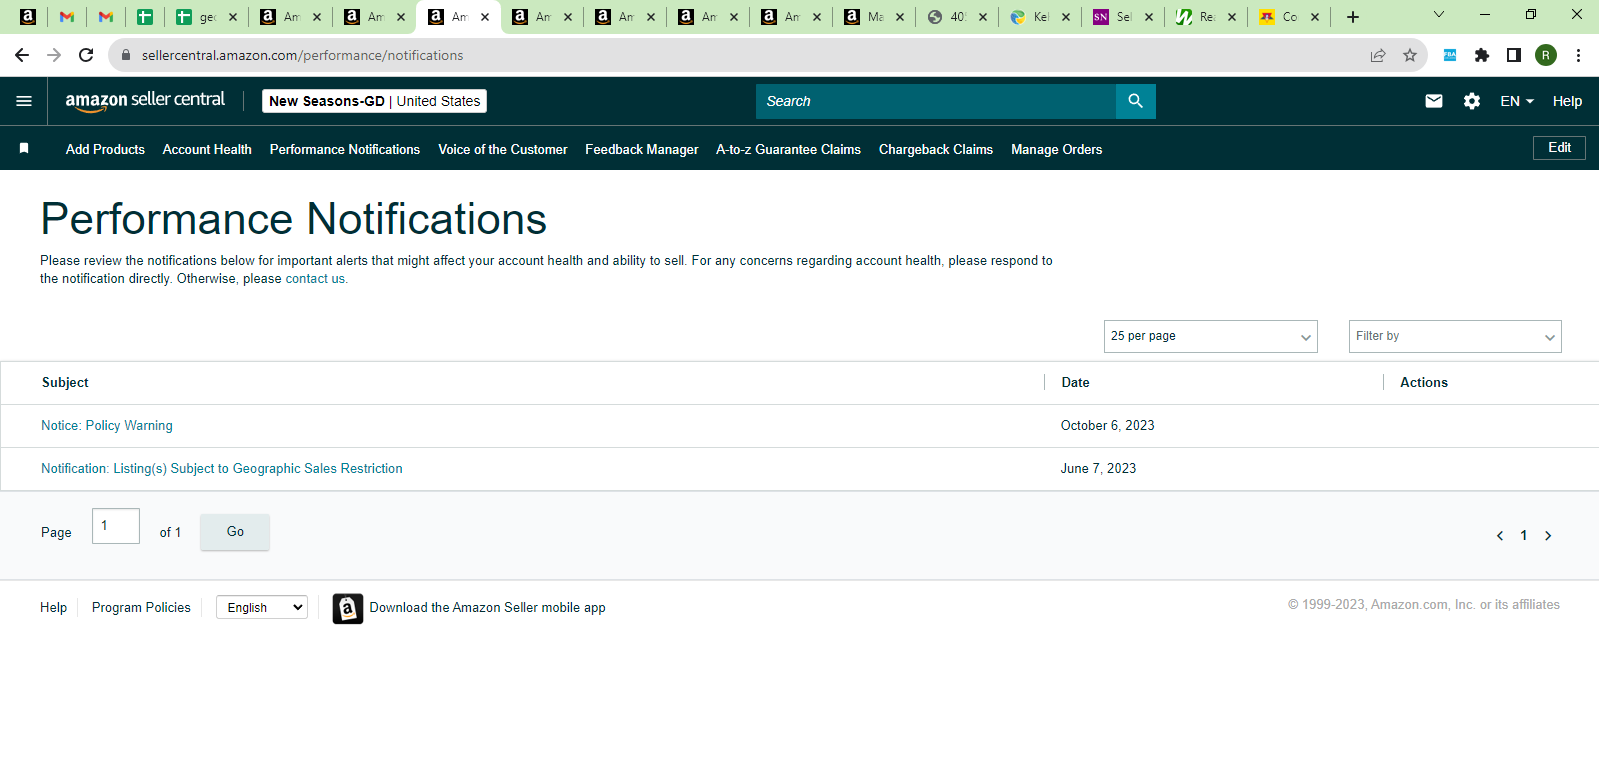
Task: Go to Account Health
Action: [x=207, y=149]
